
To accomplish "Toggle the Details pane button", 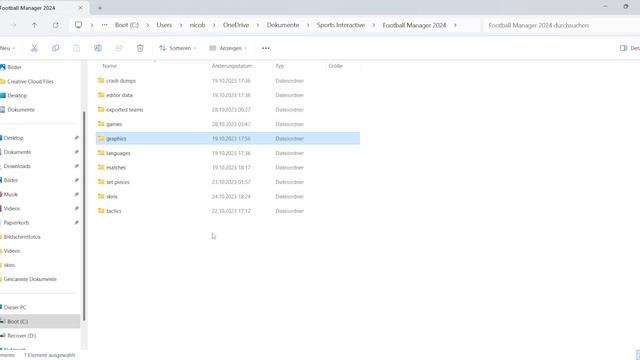I will pyautogui.click(x=629, y=48).
